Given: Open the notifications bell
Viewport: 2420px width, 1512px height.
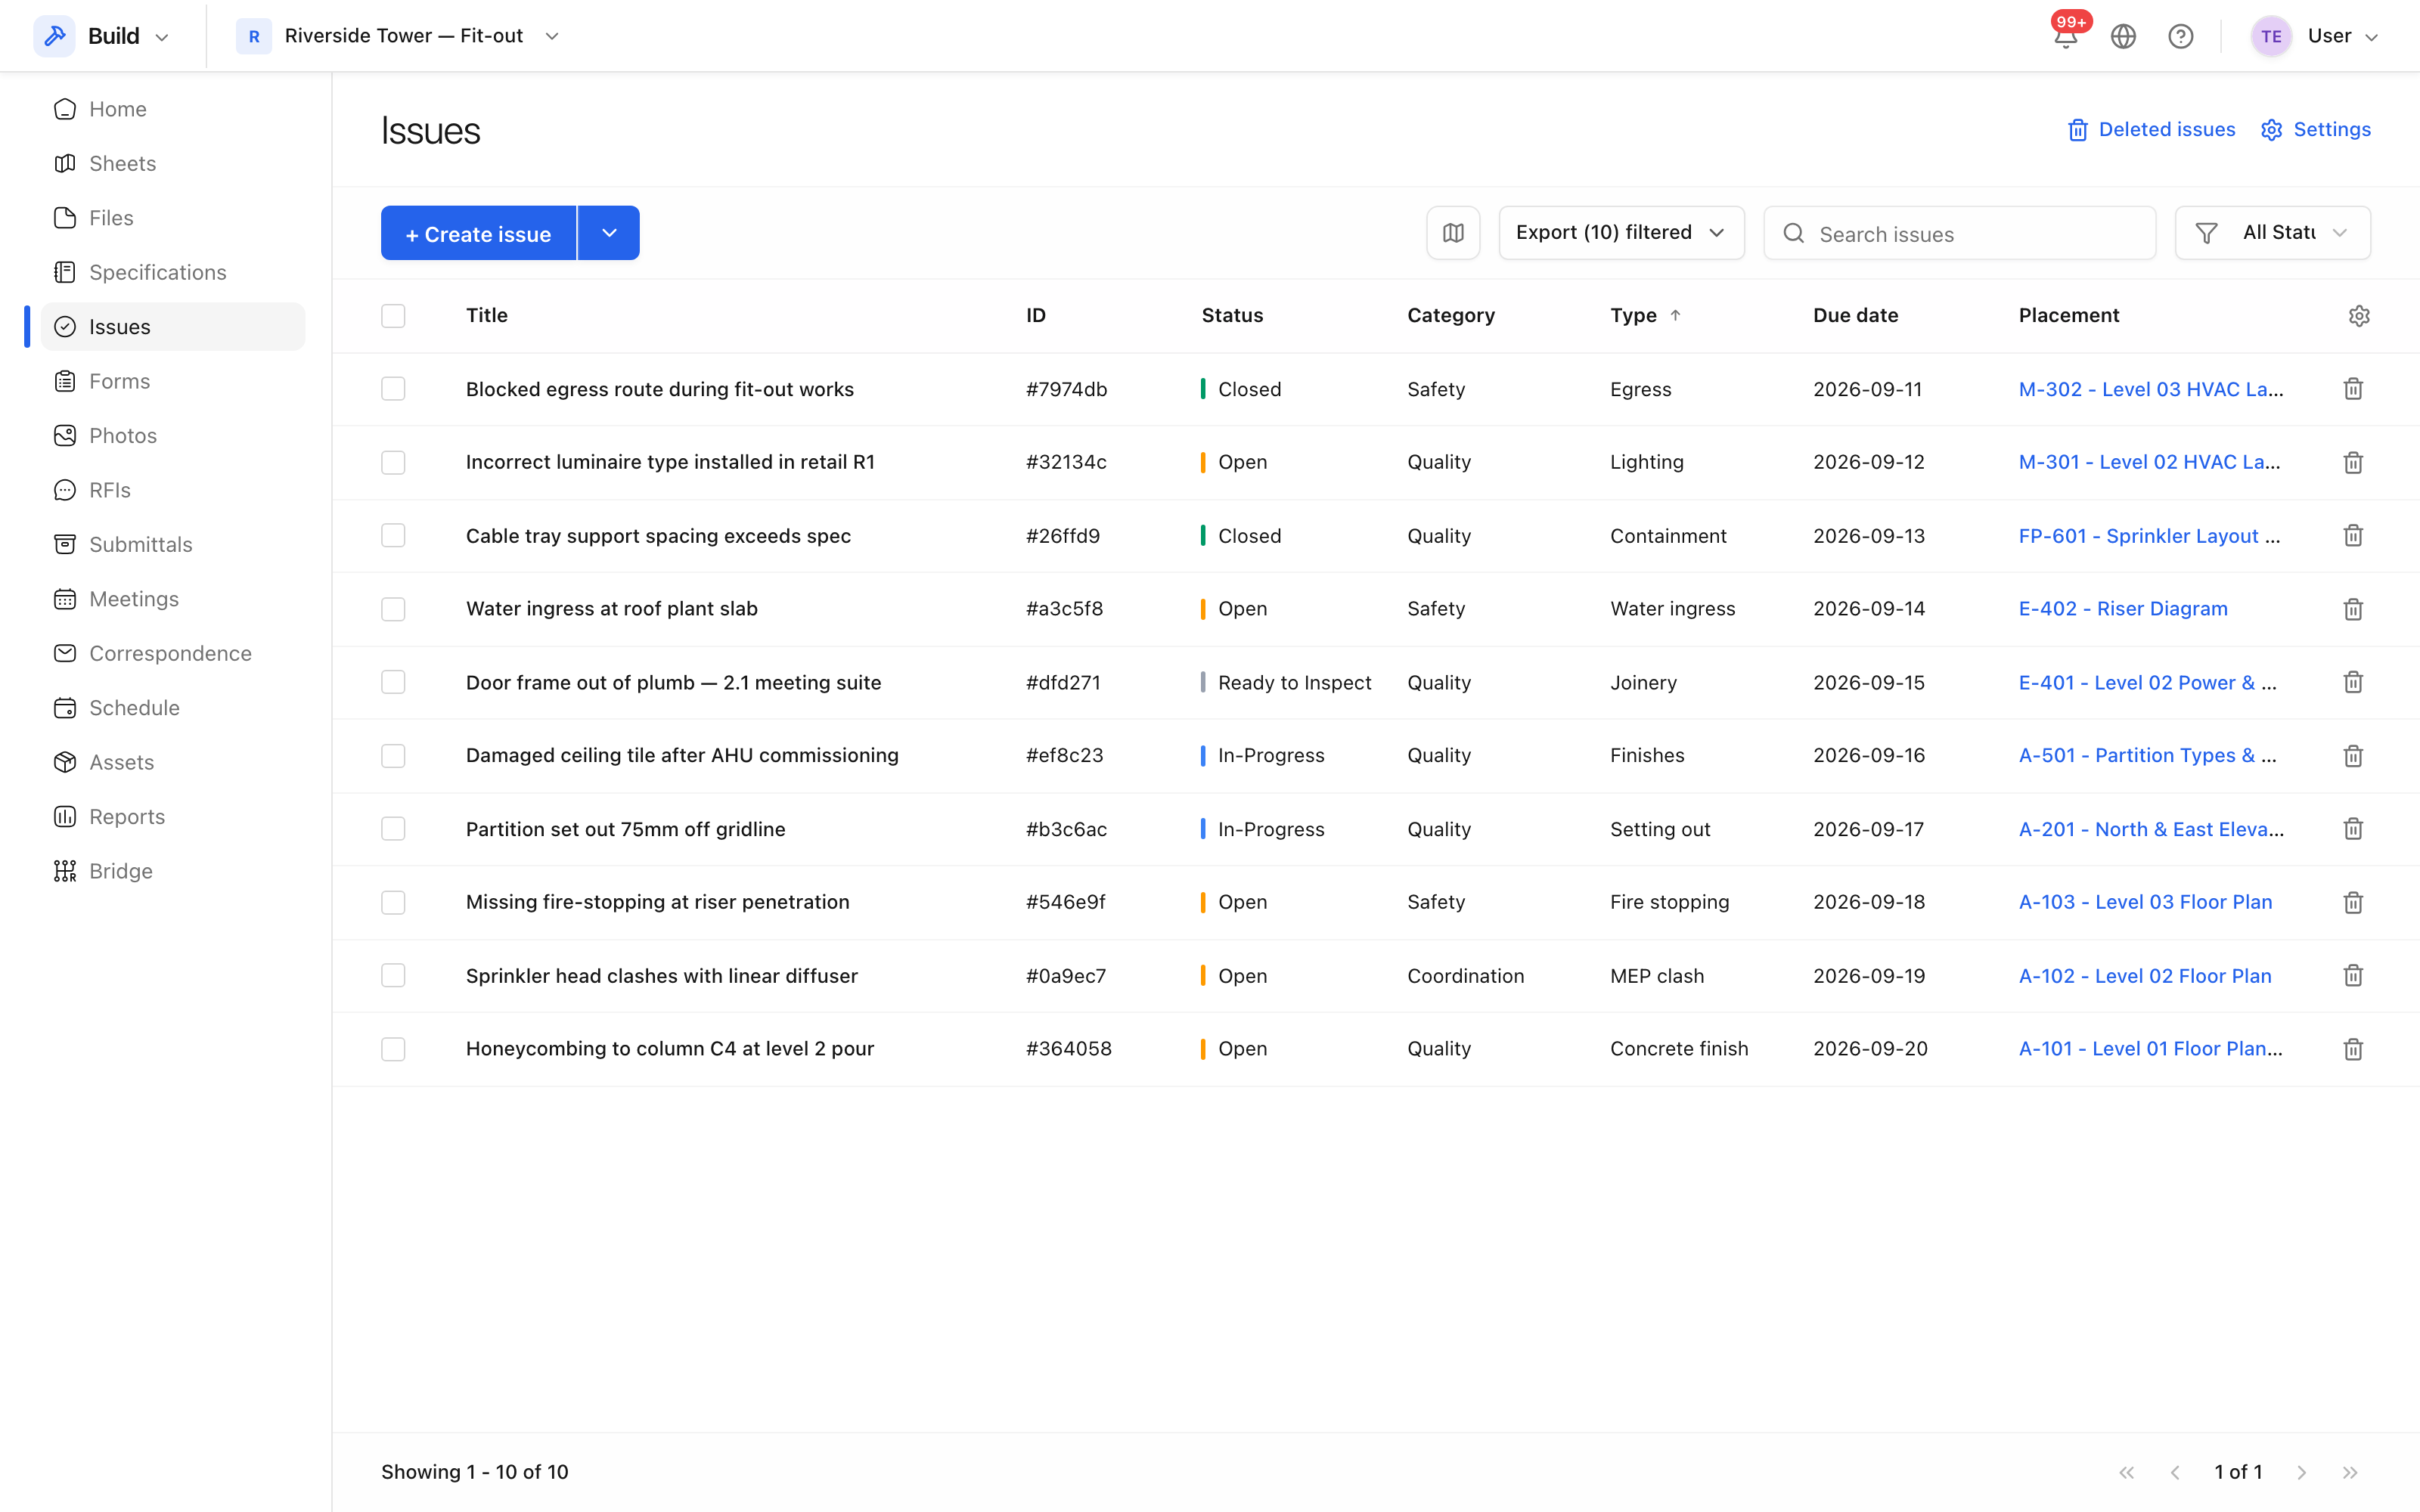Looking at the screenshot, I should click(x=2065, y=36).
